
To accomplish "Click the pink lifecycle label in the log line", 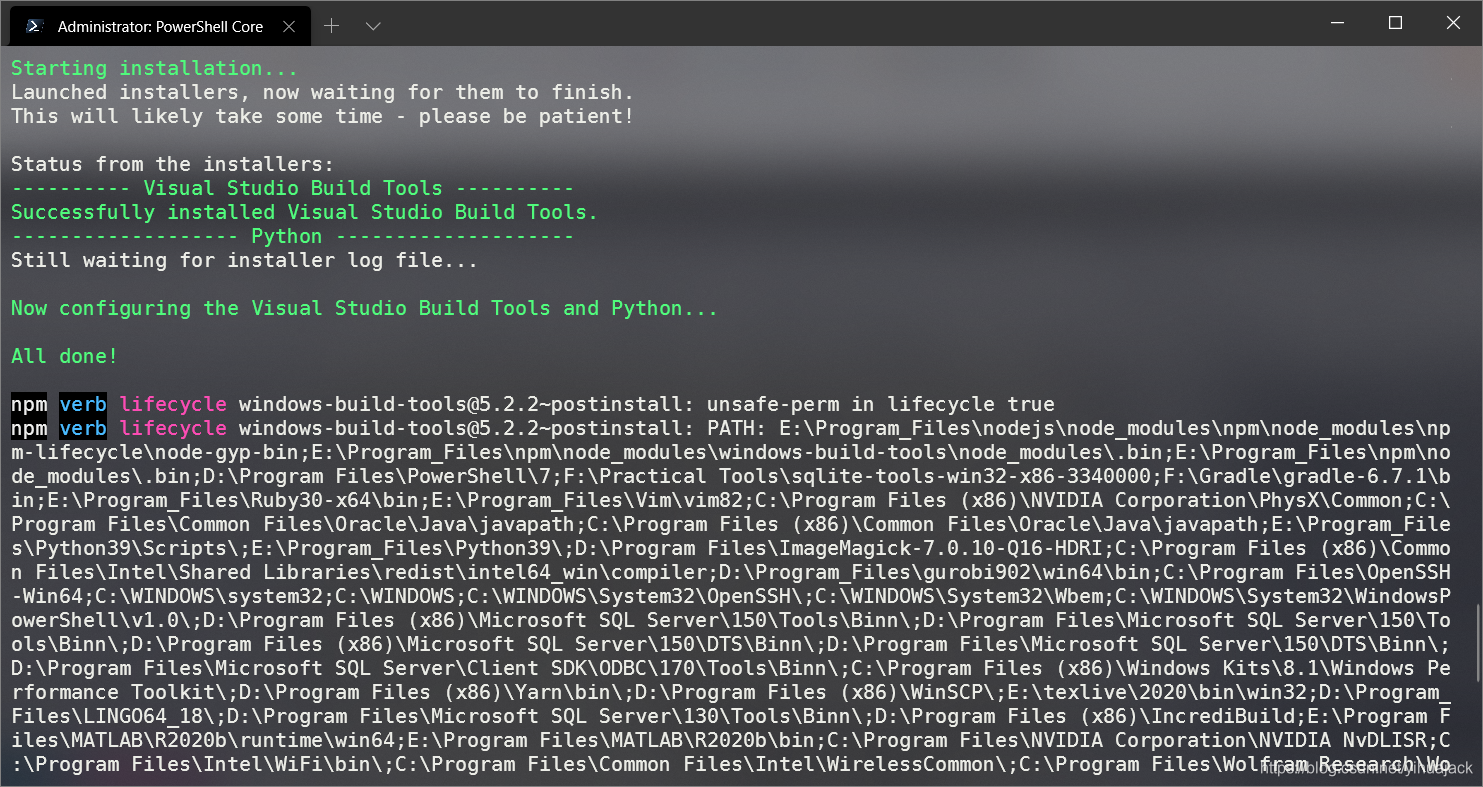I will 172,404.
